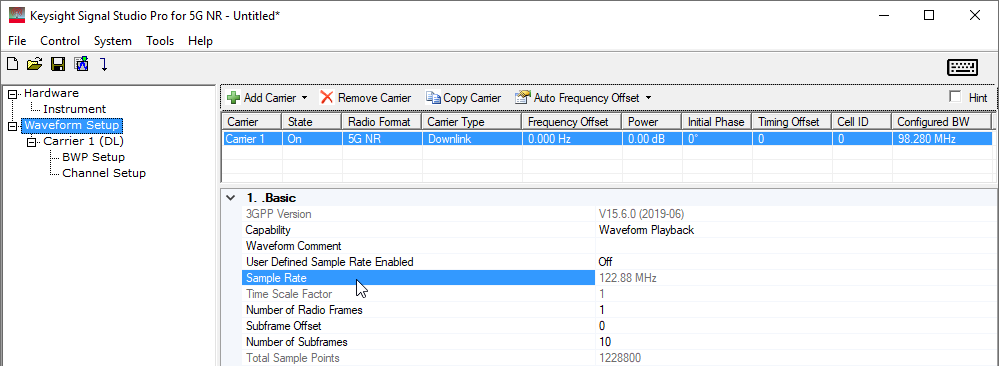Click the 0° initial phase cell
This screenshot has width=999, height=366.
[x=717, y=138]
